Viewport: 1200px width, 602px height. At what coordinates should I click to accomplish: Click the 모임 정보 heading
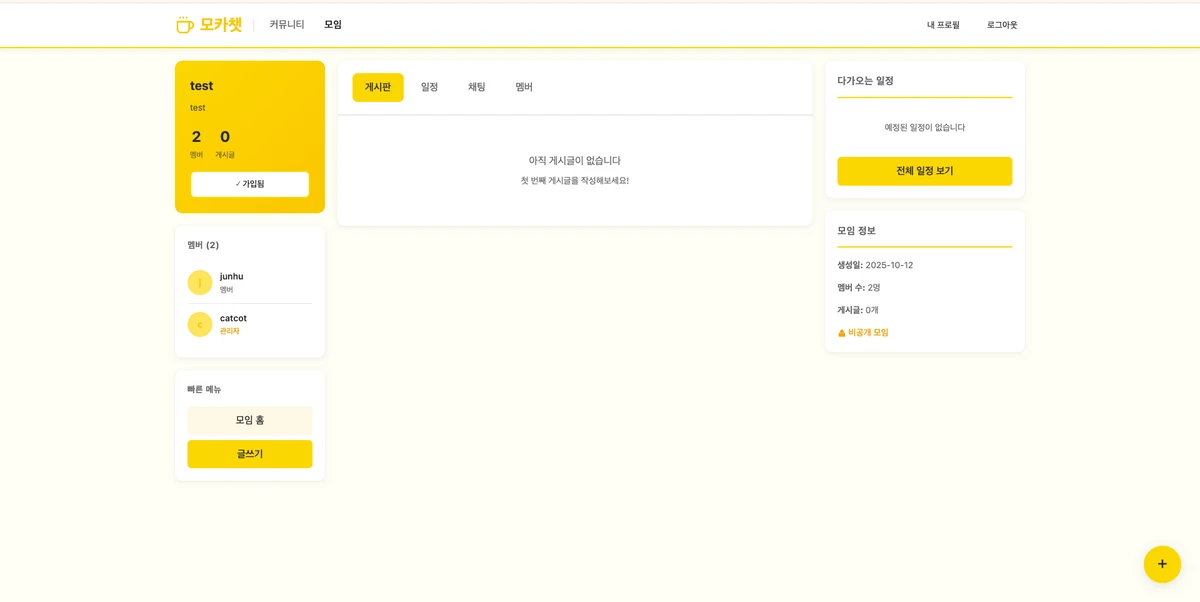pyautogui.click(x=857, y=231)
